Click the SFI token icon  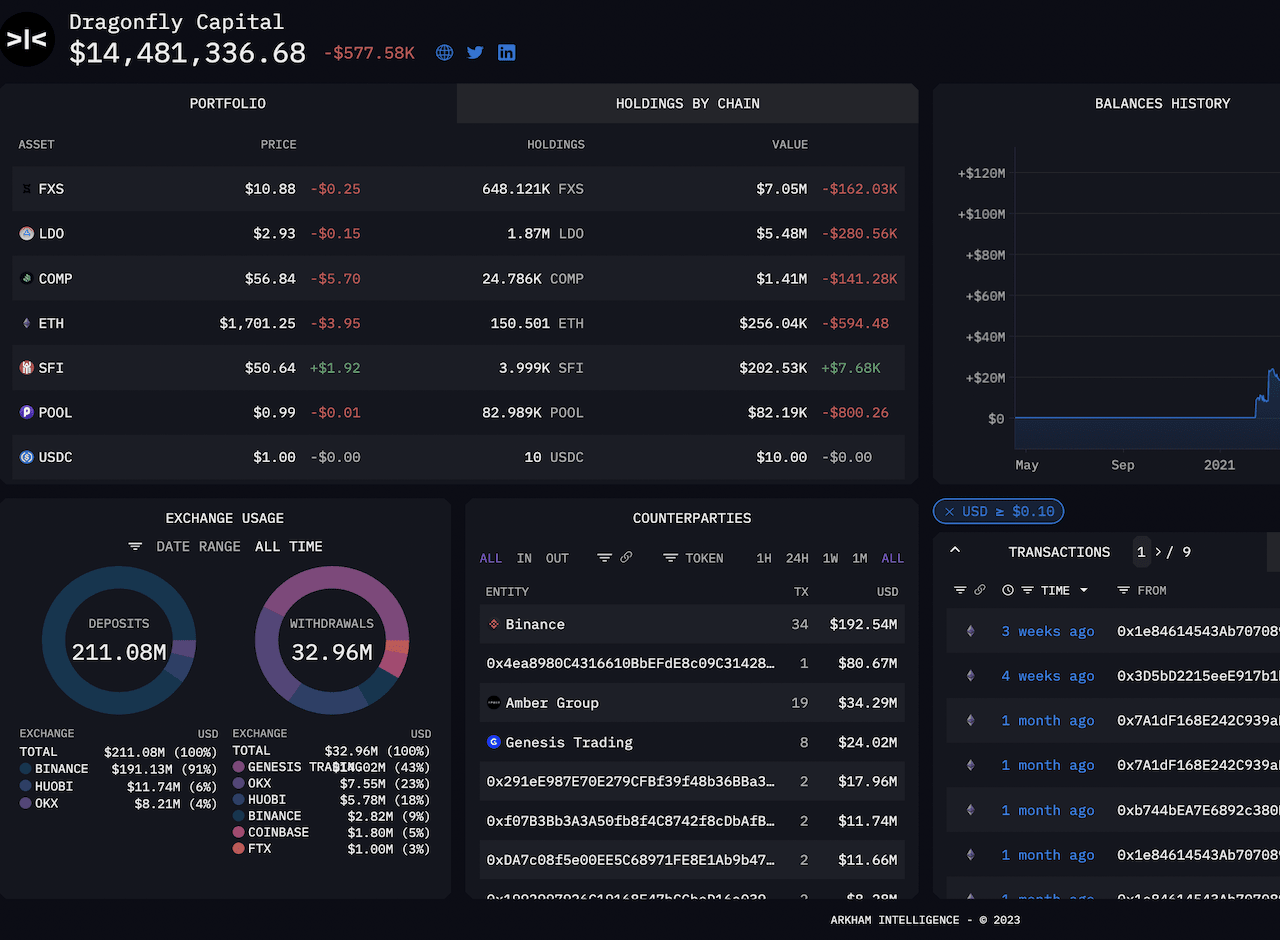pos(27,368)
